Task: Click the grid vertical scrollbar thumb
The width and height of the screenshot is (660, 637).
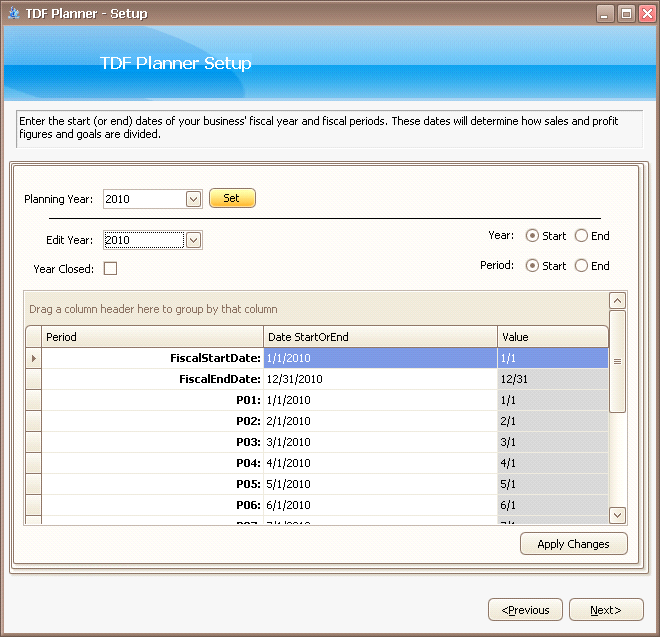Action: click(617, 362)
